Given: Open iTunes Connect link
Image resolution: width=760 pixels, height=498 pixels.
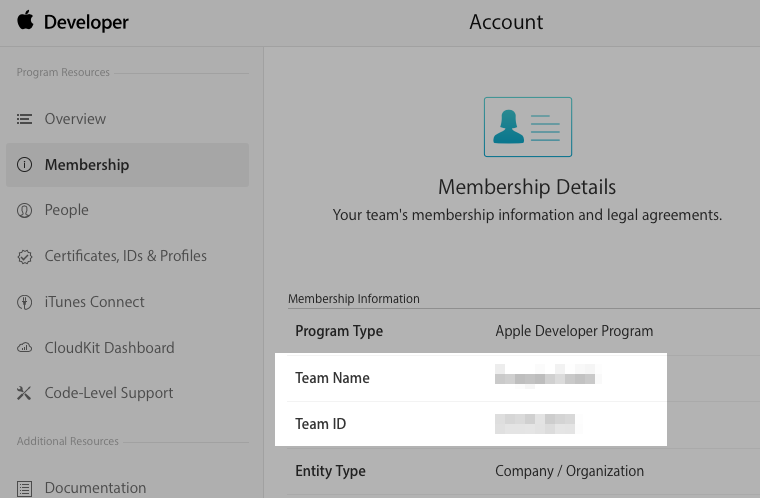Looking at the screenshot, I should coord(95,302).
